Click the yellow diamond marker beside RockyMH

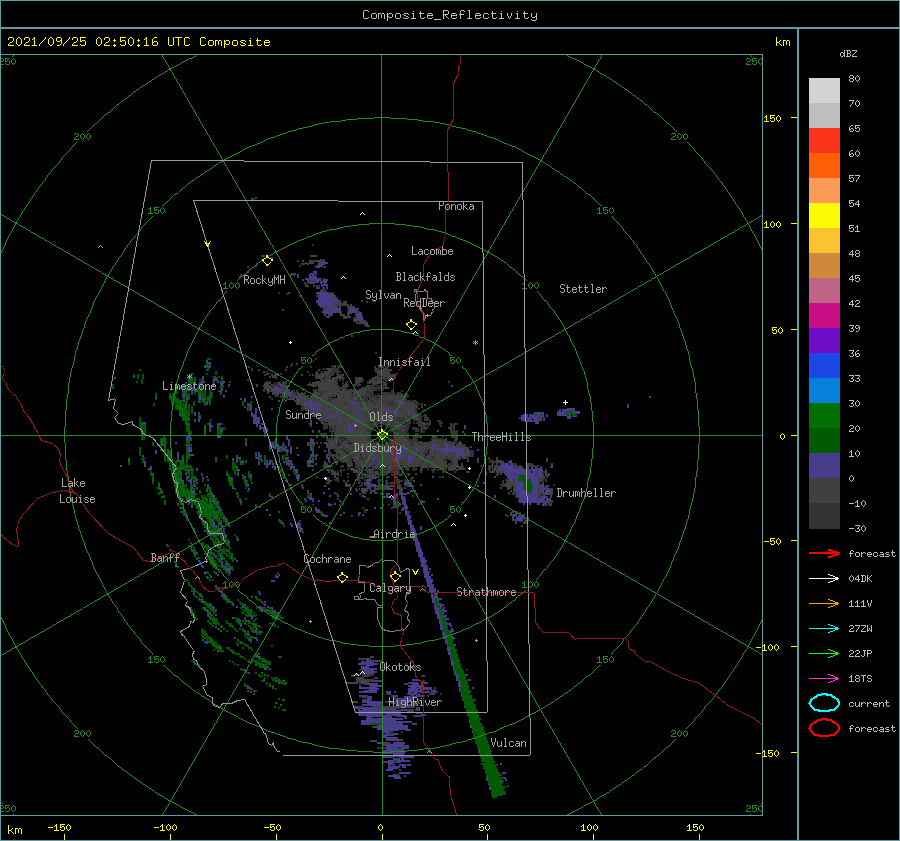click(x=267, y=261)
